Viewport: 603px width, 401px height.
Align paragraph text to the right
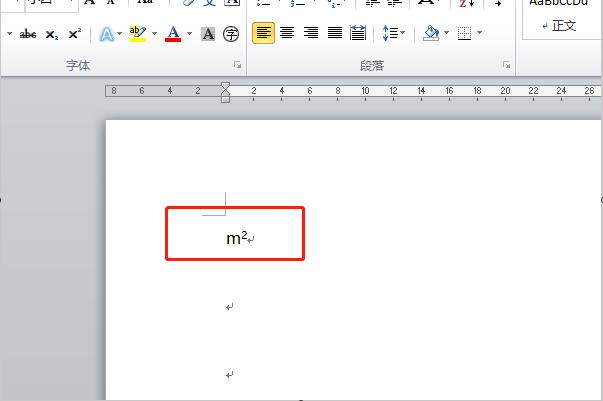point(311,33)
